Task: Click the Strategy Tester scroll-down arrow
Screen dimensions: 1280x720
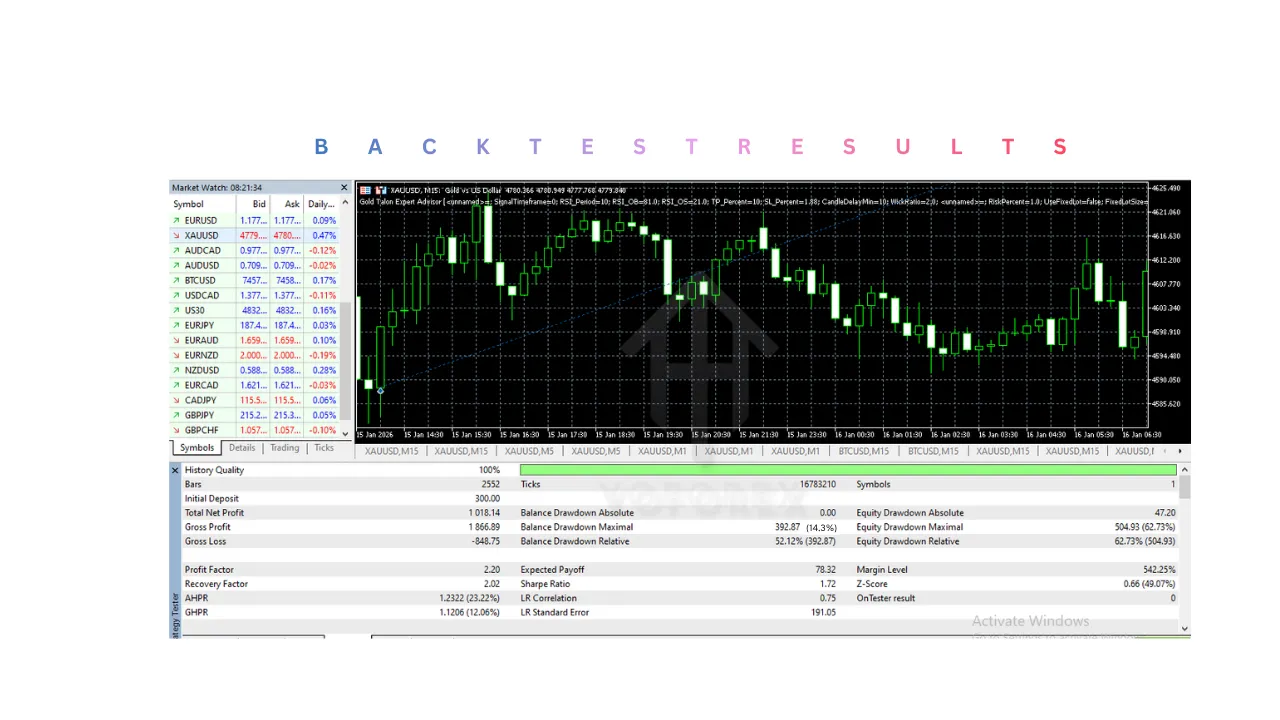Action: point(1185,628)
